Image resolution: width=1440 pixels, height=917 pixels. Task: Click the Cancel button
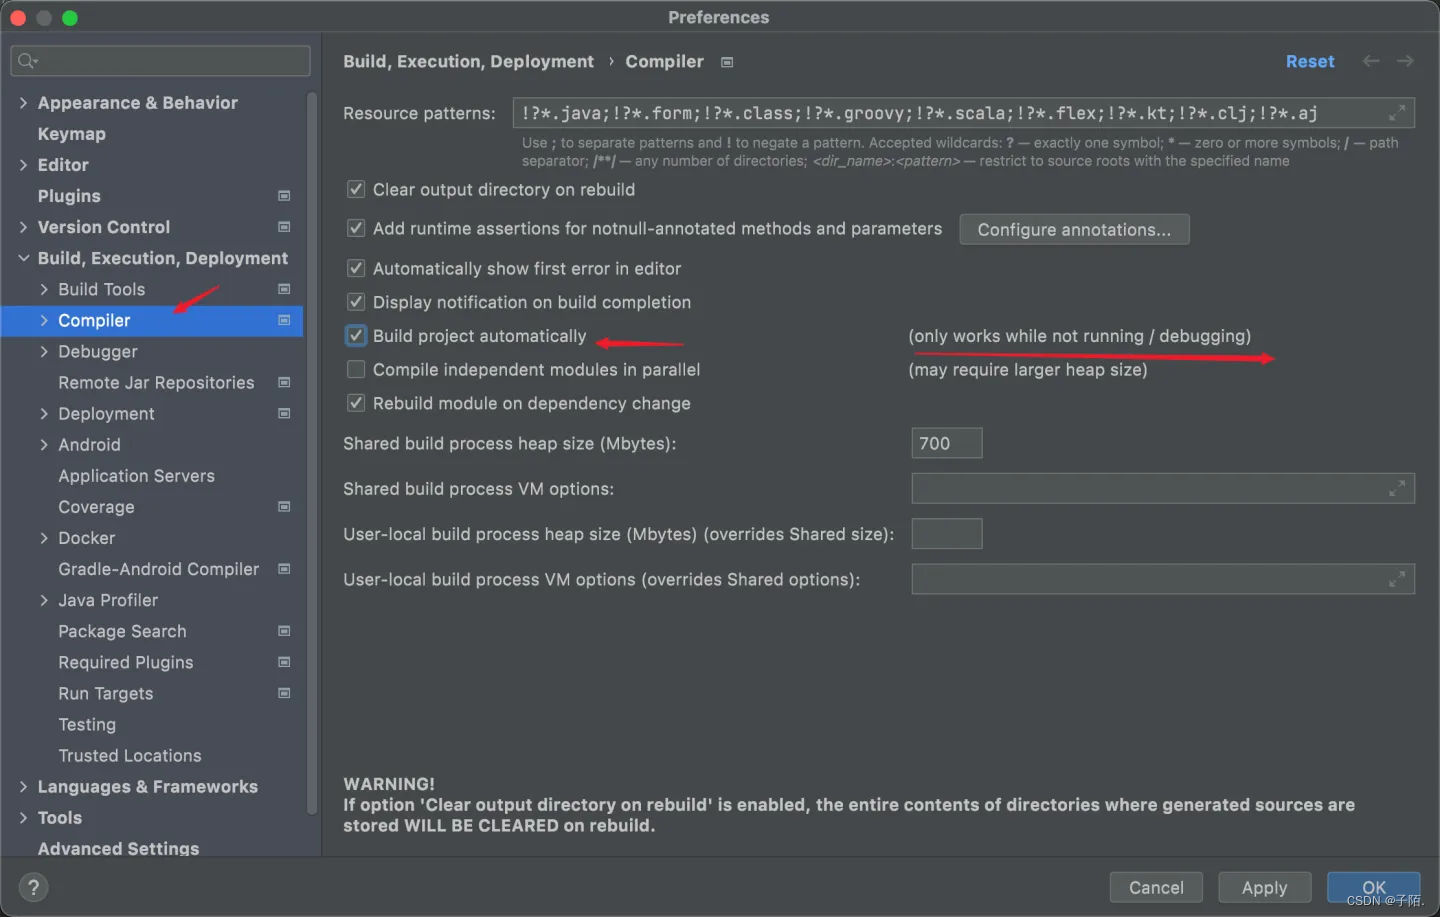(x=1156, y=887)
